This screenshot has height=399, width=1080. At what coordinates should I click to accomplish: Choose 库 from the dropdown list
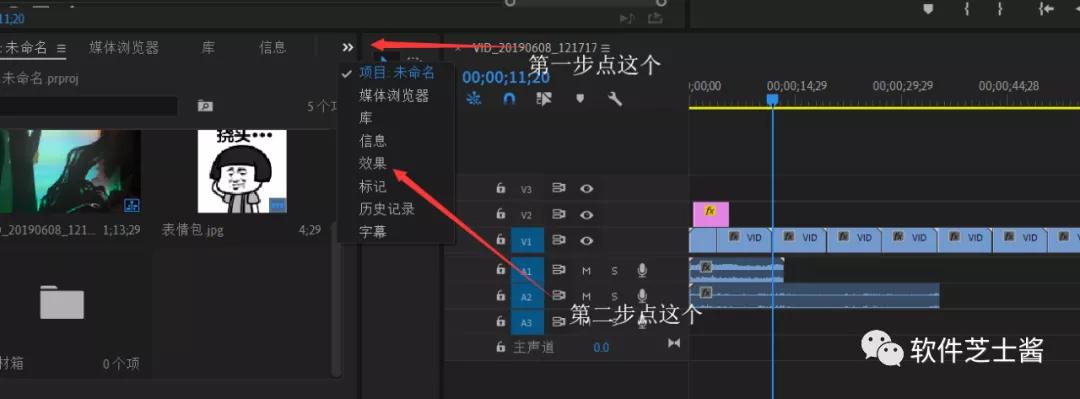pos(366,118)
